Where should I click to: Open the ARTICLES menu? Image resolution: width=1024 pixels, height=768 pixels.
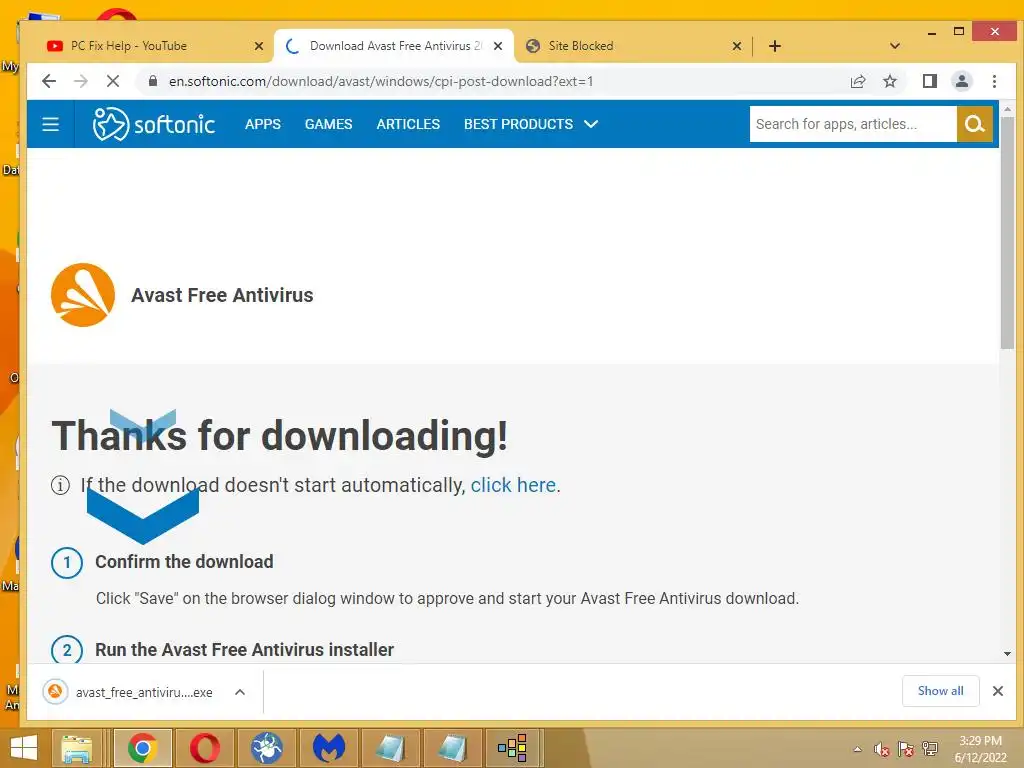[408, 124]
